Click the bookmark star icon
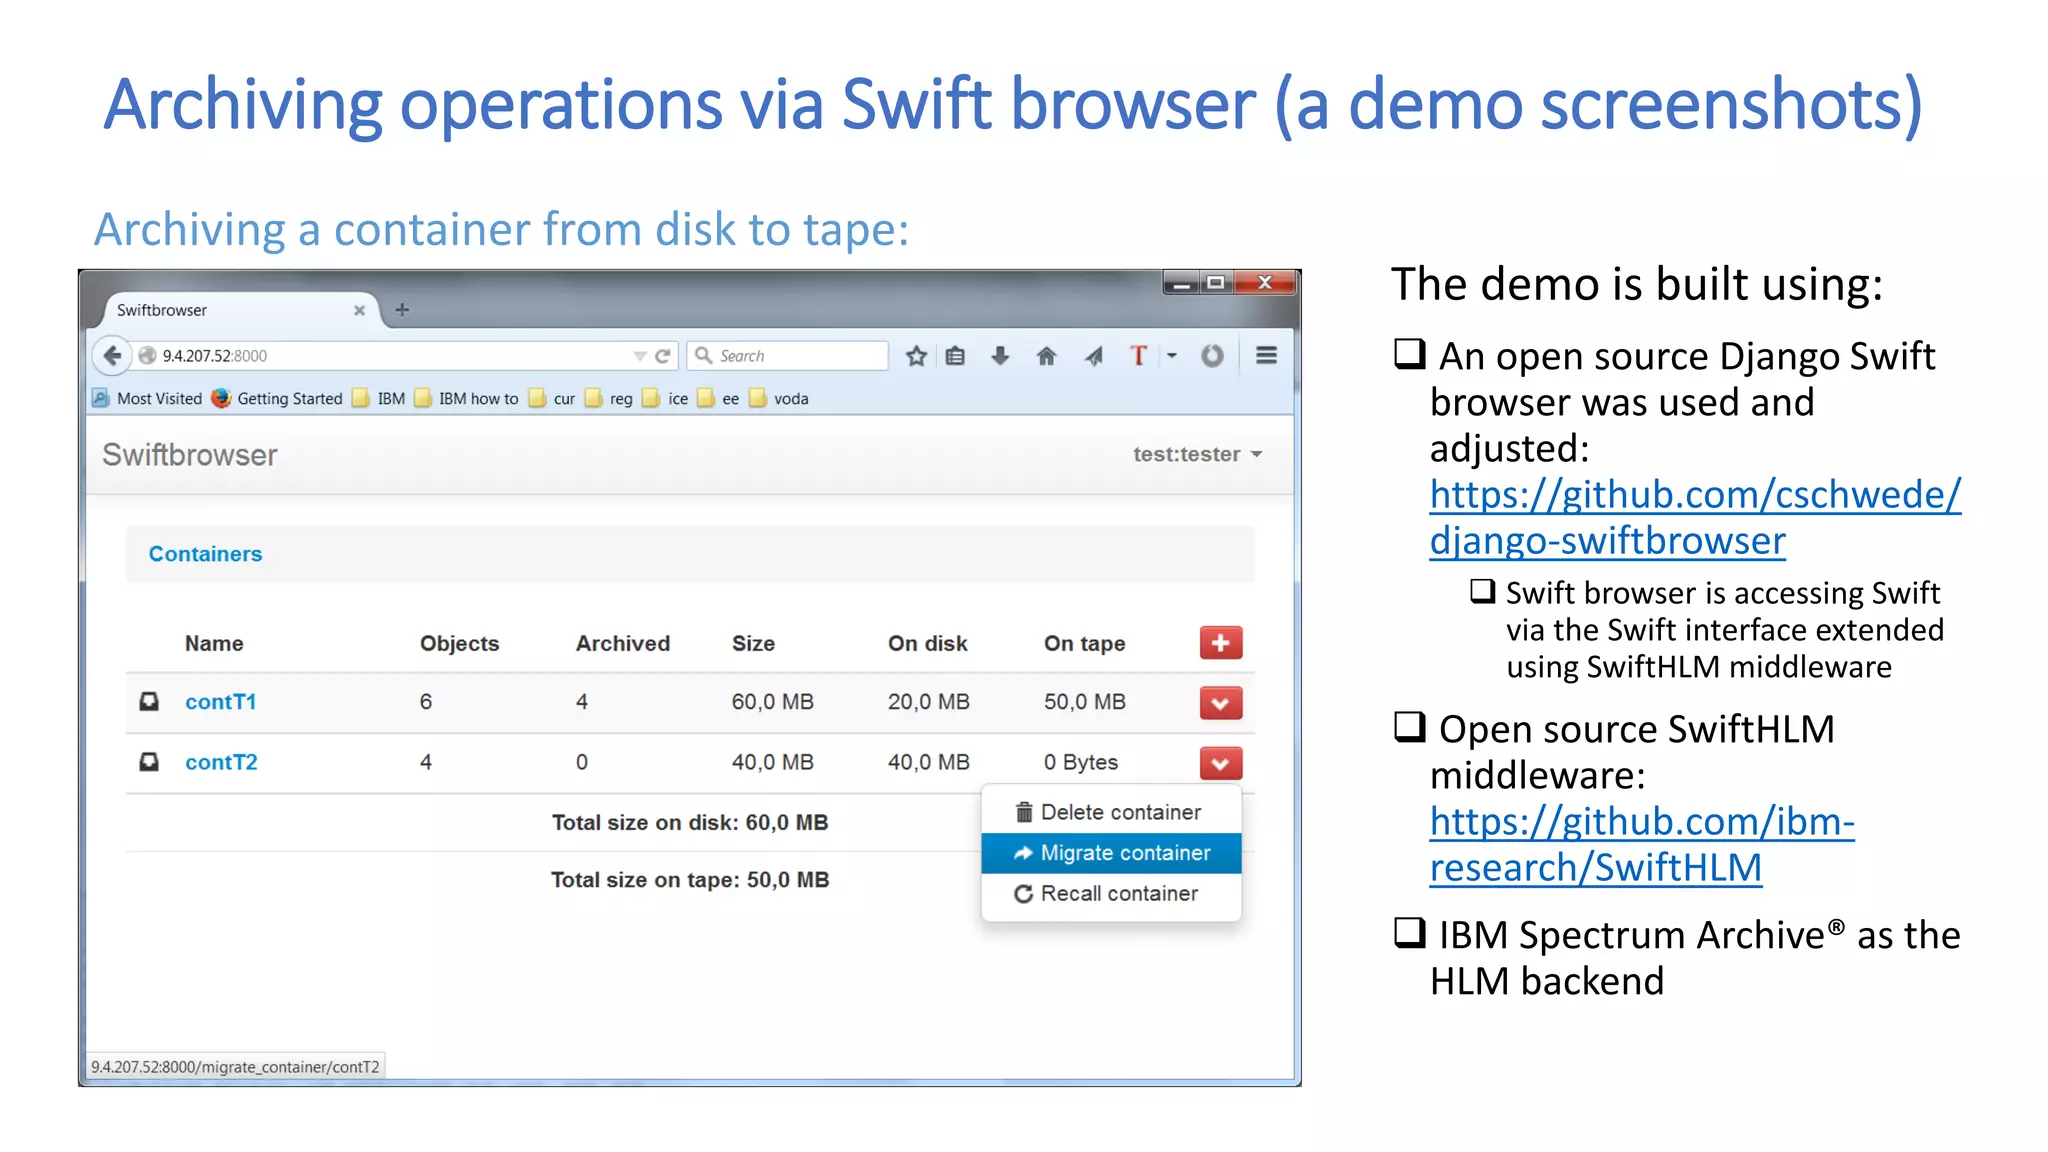The image size is (2048, 1152). tap(916, 356)
